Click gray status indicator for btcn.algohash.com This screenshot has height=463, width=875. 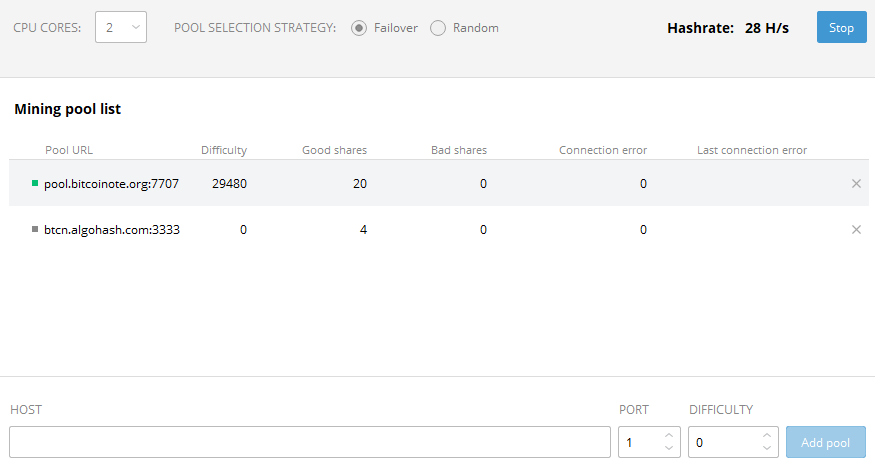pyautogui.click(x=35, y=230)
